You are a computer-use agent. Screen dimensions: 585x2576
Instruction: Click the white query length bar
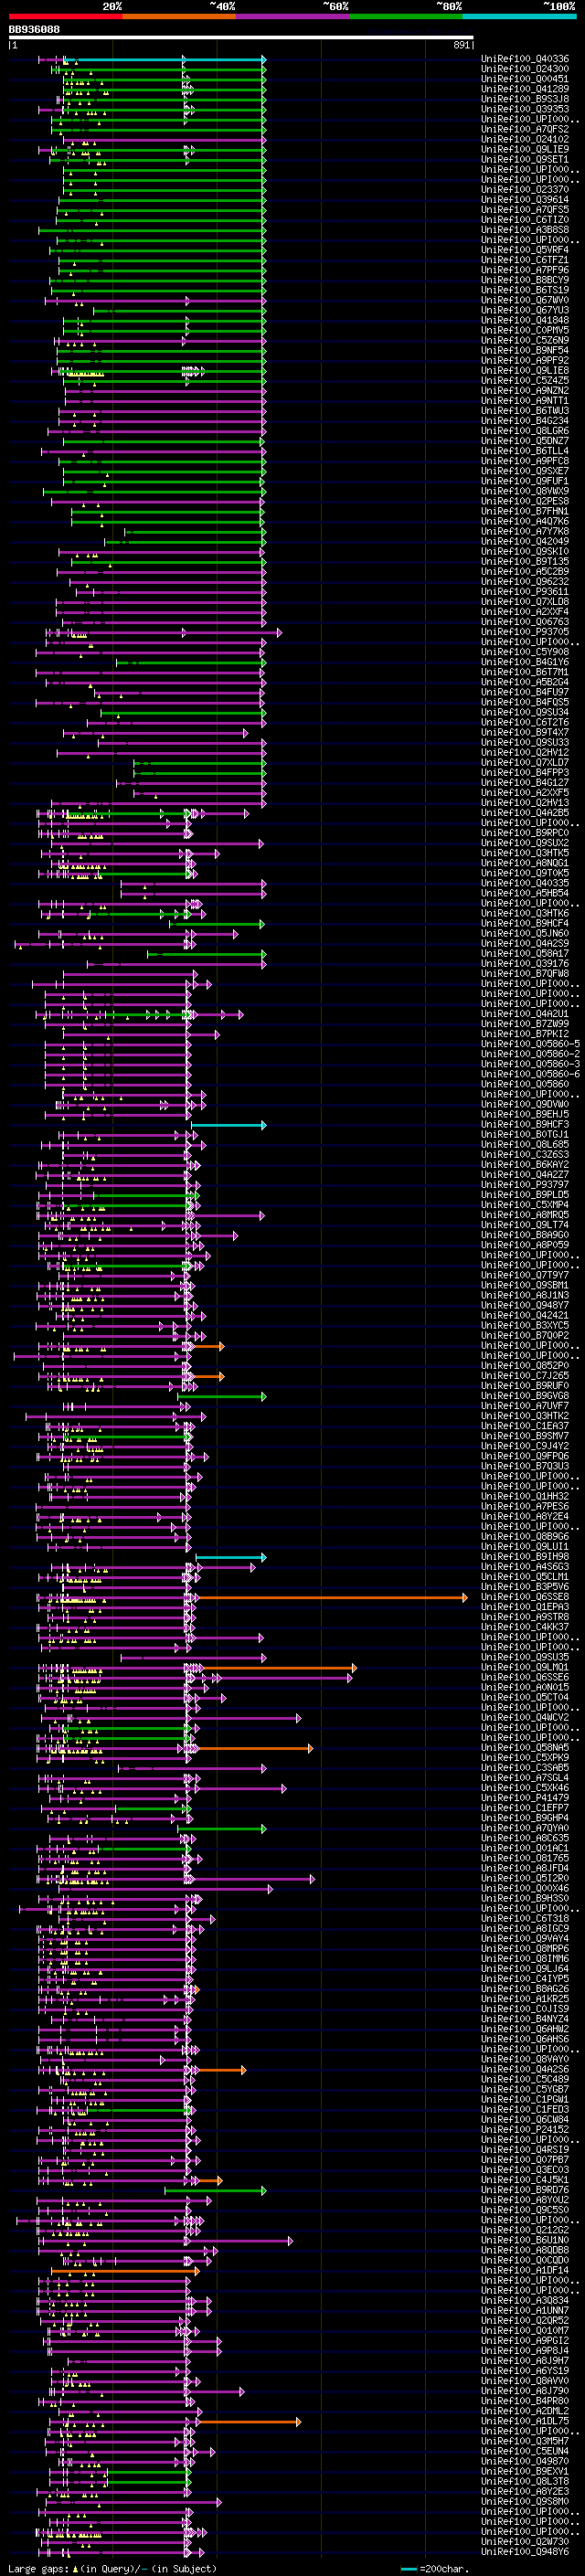pyautogui.click(x=241, y=38)
